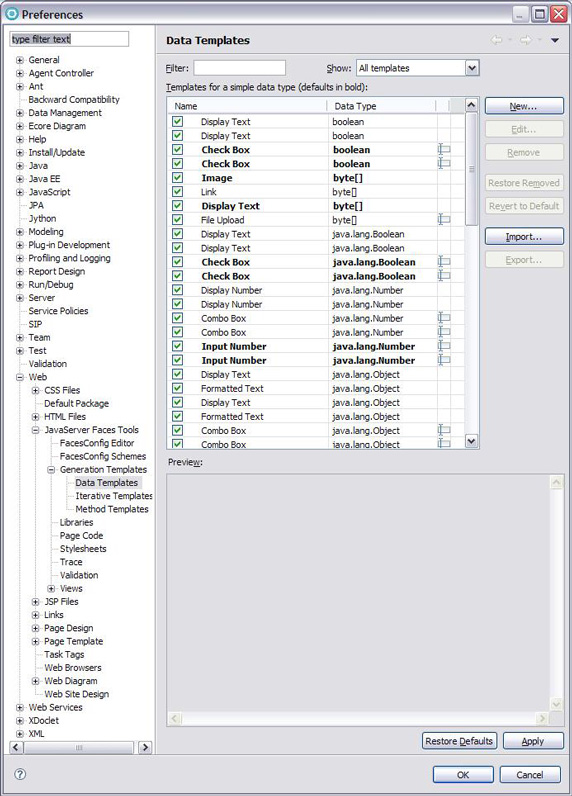The height and width of the screenshot is (796, 572).
Task: Select Iterative Templates in the tree
Action: (114, 496)
